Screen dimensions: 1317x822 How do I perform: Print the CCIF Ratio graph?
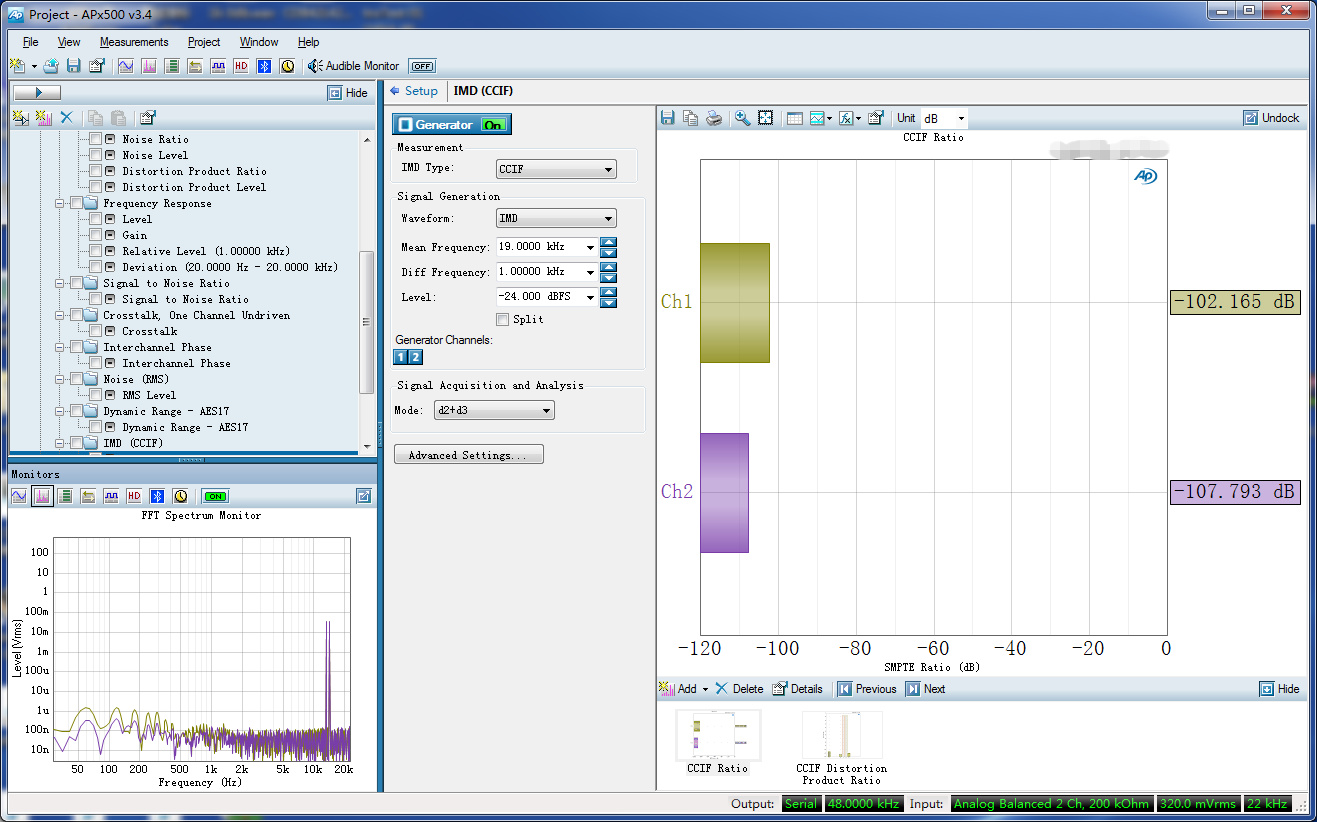point(714,118)
